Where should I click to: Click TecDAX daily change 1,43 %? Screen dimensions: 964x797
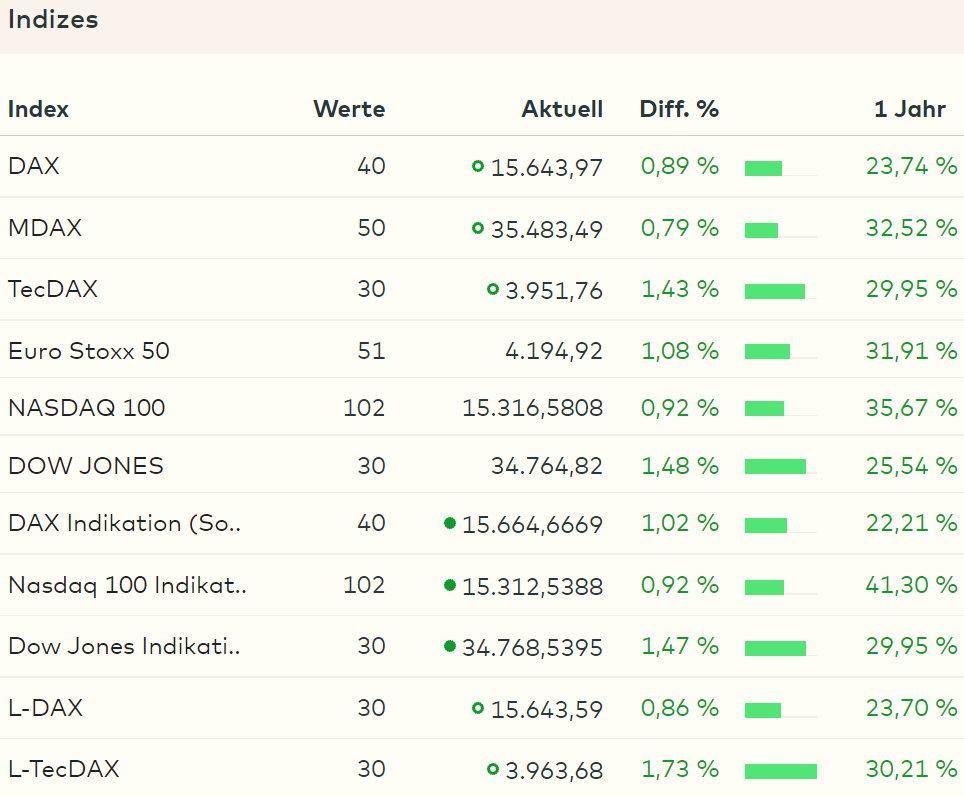pyautogui.click(x=680, y=289)
